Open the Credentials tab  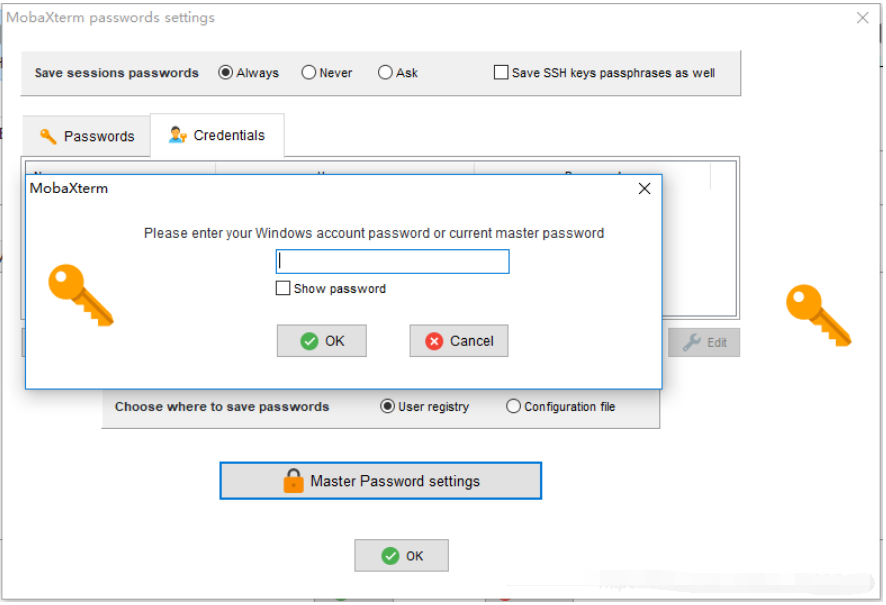[x=217, y=135]
